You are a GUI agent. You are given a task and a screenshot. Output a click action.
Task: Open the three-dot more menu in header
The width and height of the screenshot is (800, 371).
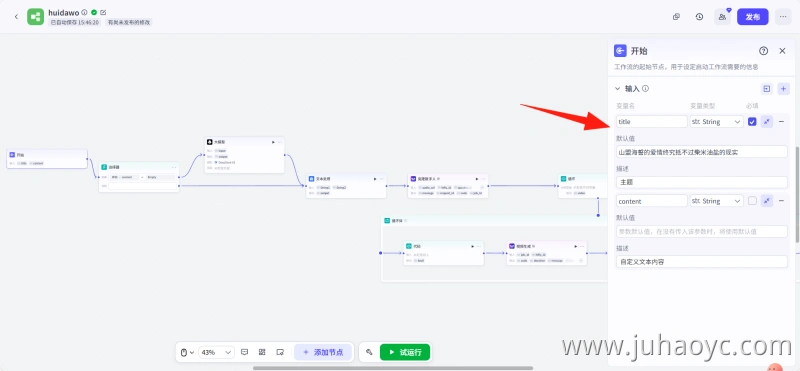(x=783, y=17)
